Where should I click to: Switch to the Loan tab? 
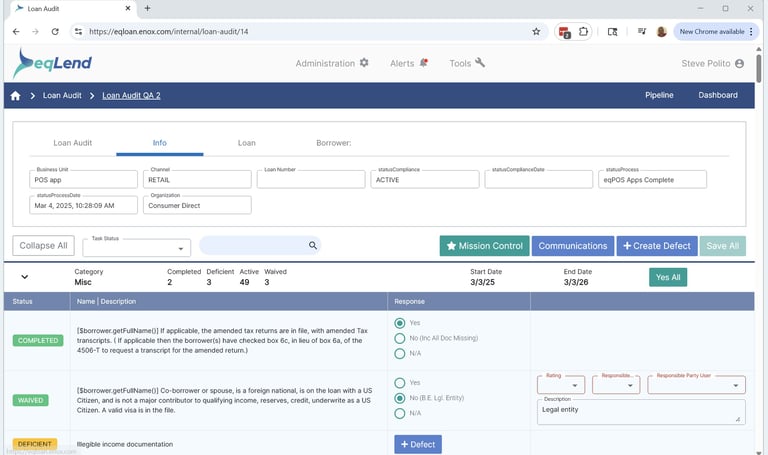[246, 143]
